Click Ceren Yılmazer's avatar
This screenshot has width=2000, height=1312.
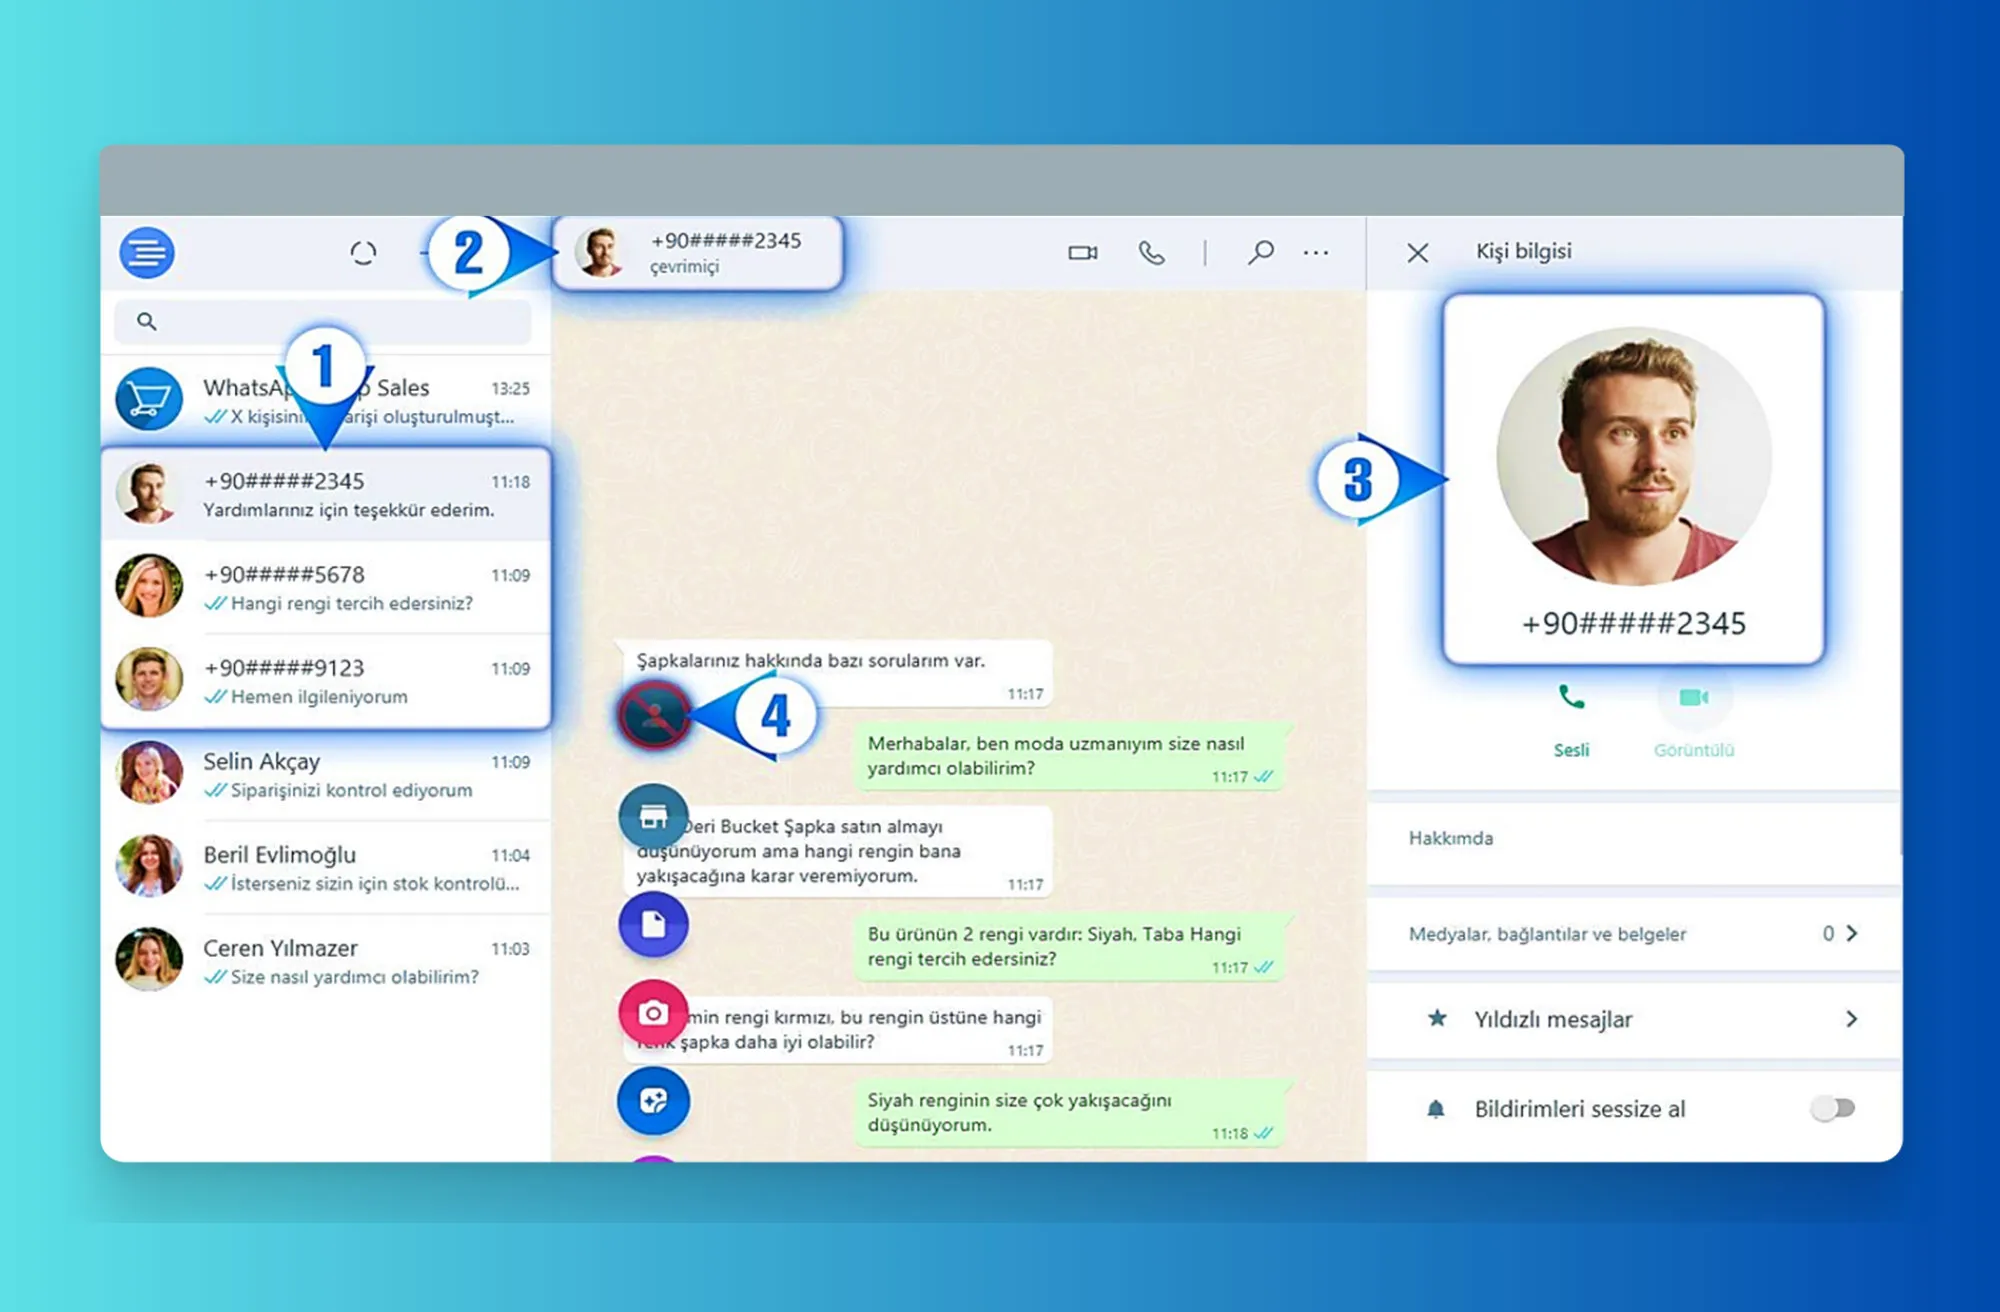pyautogui.click(x=149, y=959)
